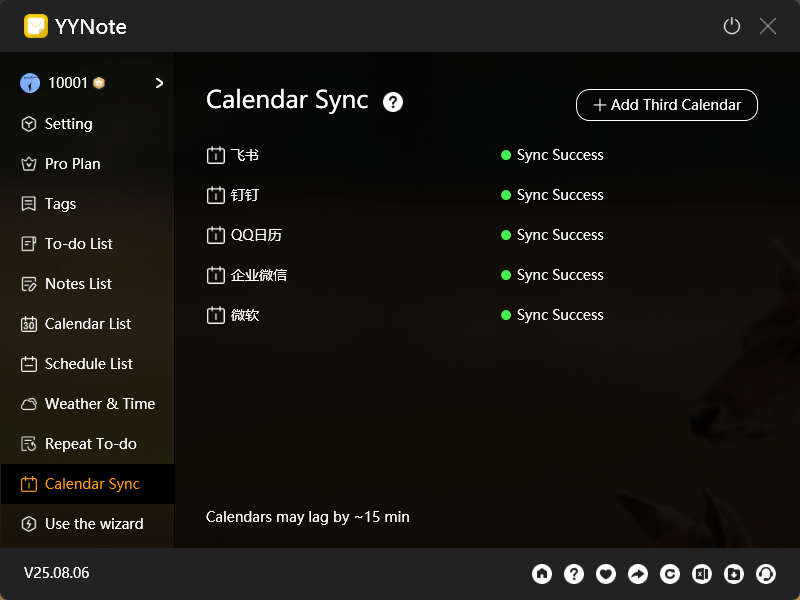Click the download folder icon in bottom toolbar
Image resolution: width=800 pixels, height=600 pixels.
point(734,574)
